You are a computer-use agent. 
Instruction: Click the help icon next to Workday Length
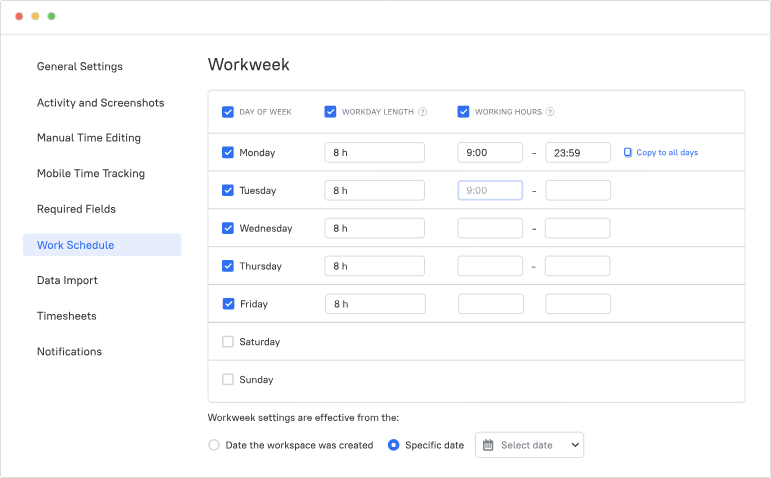coord(423,112)
